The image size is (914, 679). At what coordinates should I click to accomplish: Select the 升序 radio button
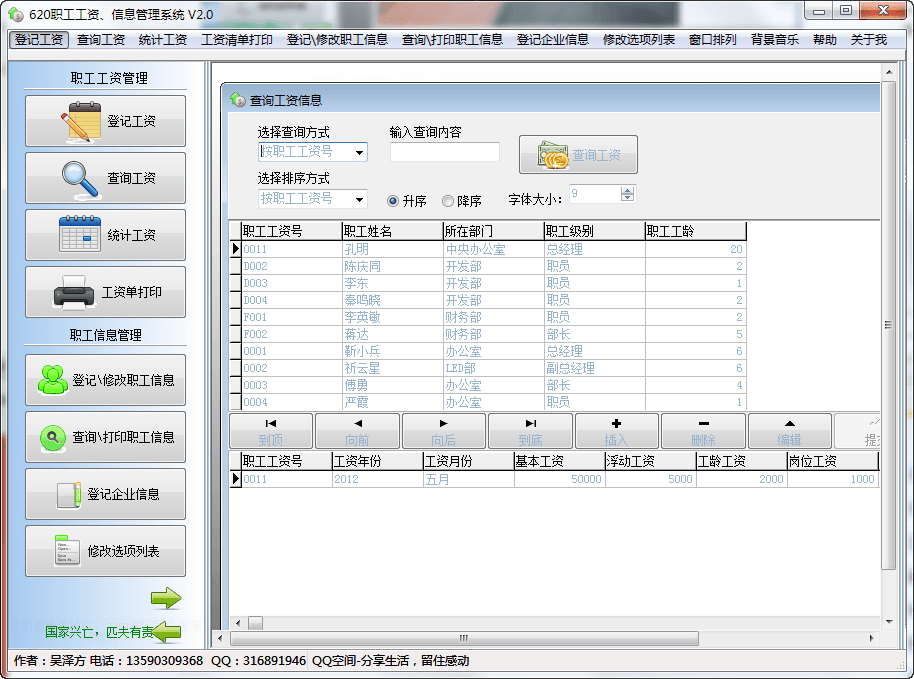tap(393, 201)
